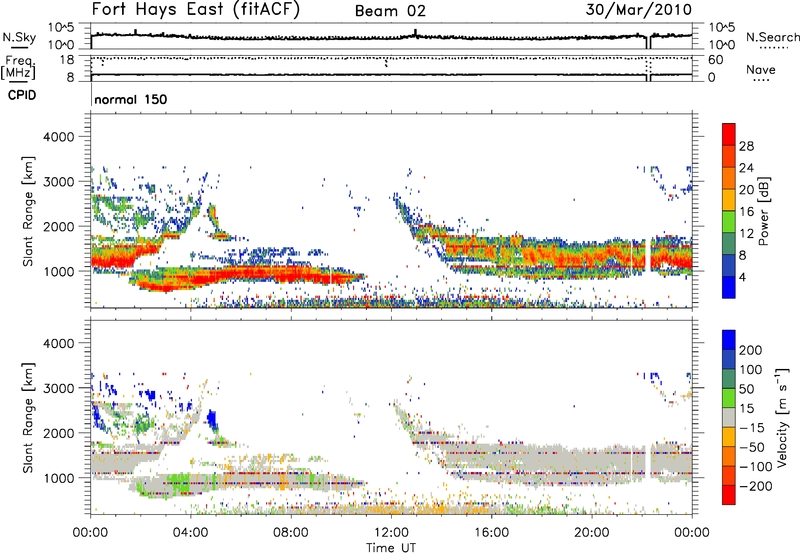Click the "Fort Hays East (fitACF)" title
Screen dimensions: 800x554
click(195, 10)
